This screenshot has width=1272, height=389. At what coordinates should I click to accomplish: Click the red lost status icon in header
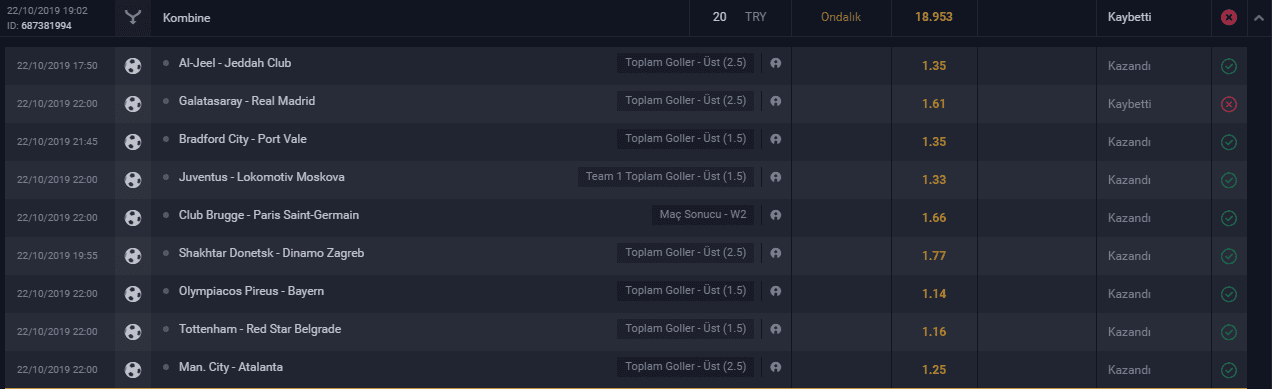(1229, 17)
